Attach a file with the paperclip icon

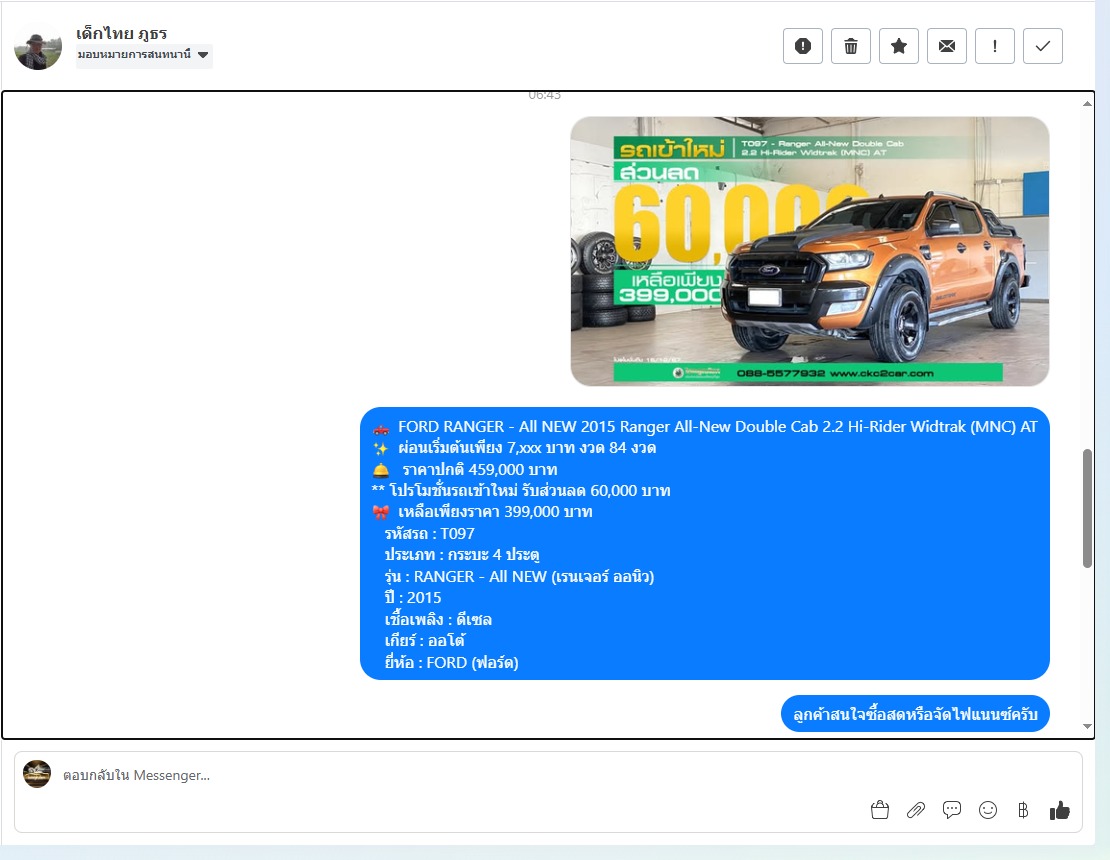coord(915,810)
